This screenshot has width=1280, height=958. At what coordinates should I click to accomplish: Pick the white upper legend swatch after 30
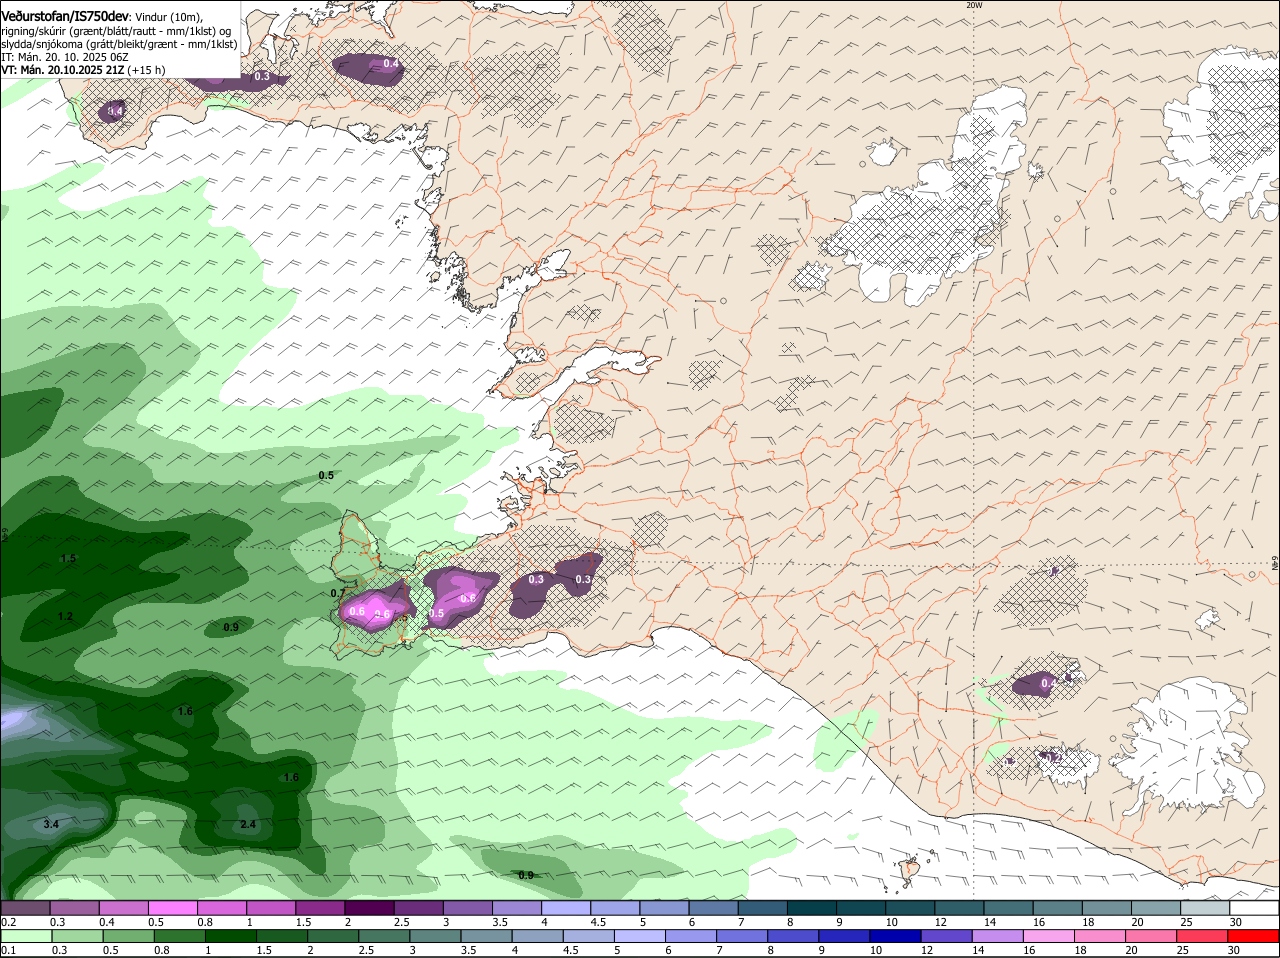point(1255,907)
